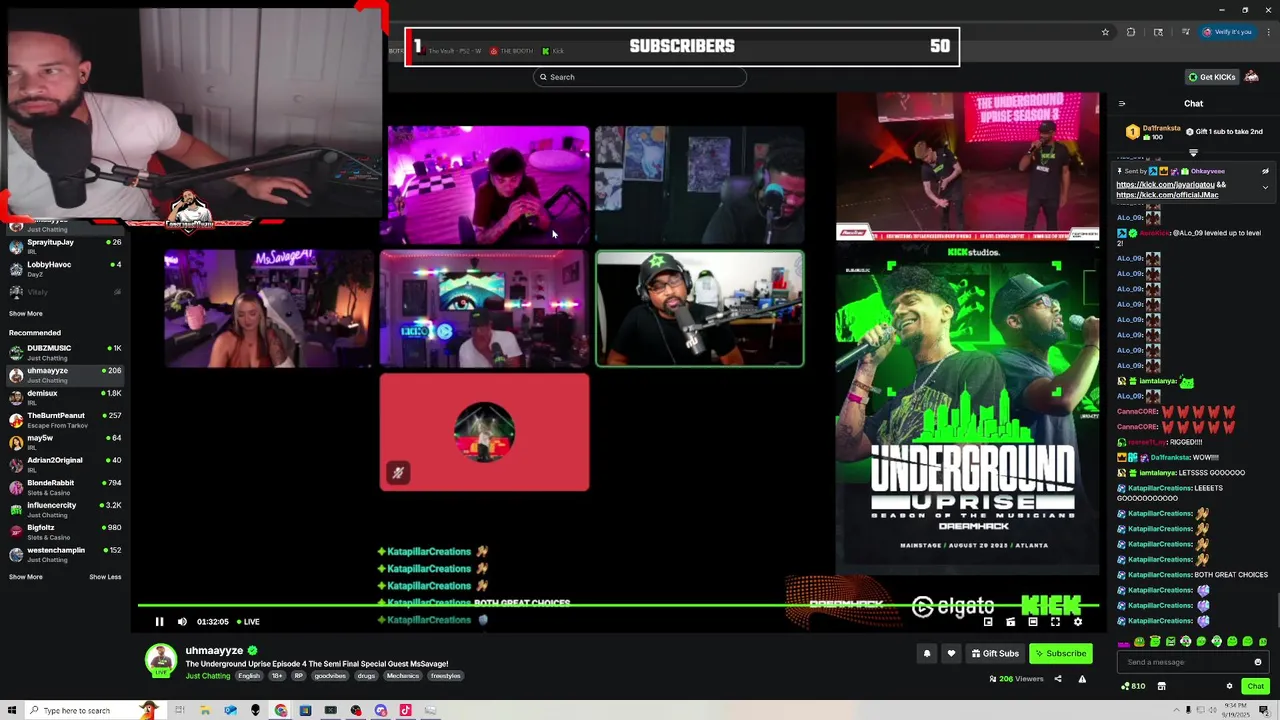The width and height of the screenshot is (1280, 720).
Task: Click Show Less in recommended list
Action: (105, 577)
